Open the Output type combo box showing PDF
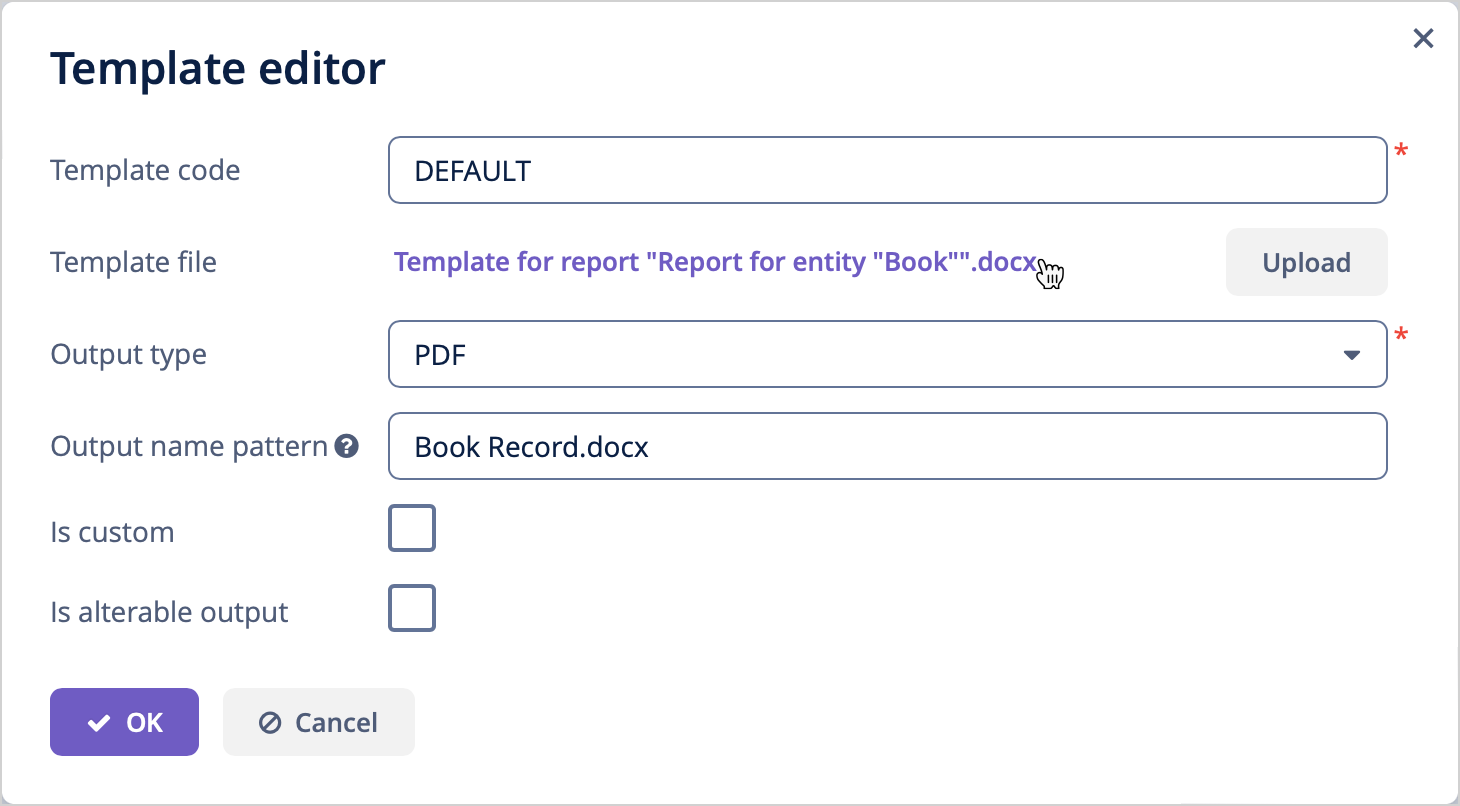This screenshot has width=1460, height=806. (x=887, y=354)
